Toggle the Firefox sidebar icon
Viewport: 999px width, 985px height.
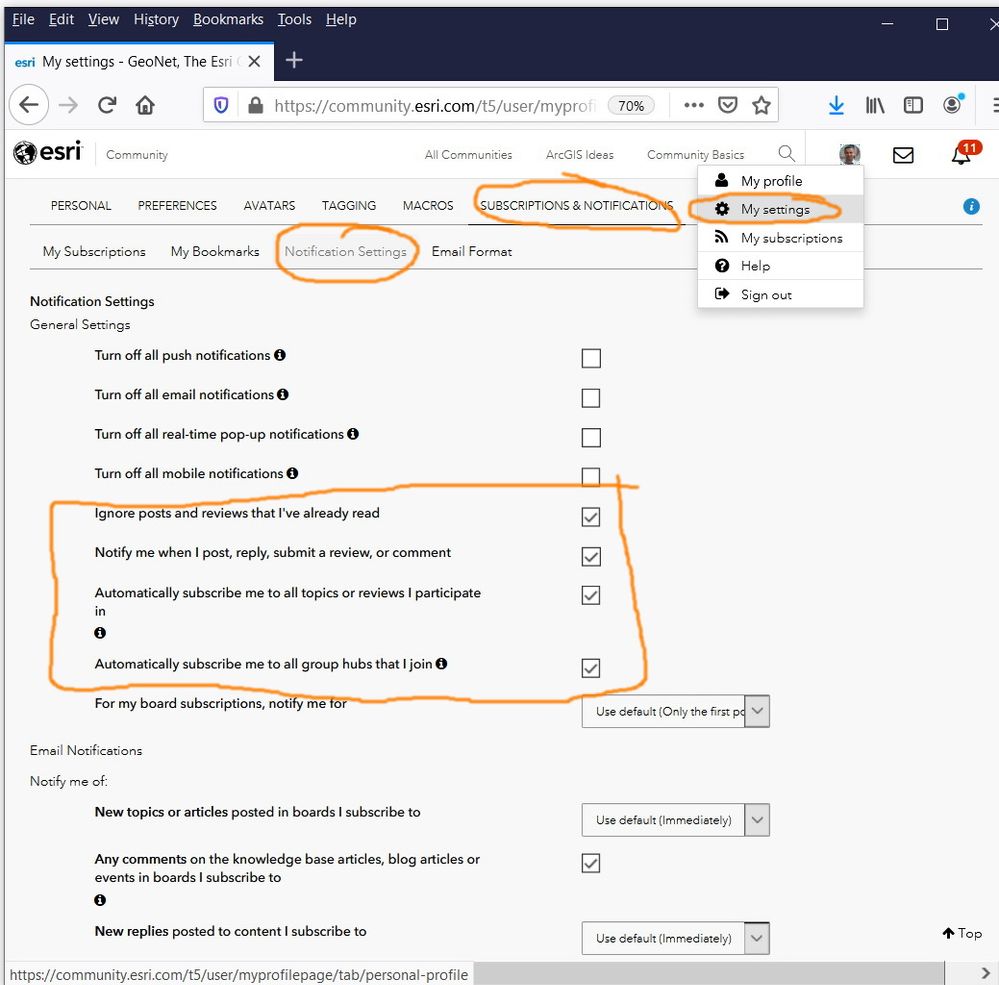coord(913,105)
